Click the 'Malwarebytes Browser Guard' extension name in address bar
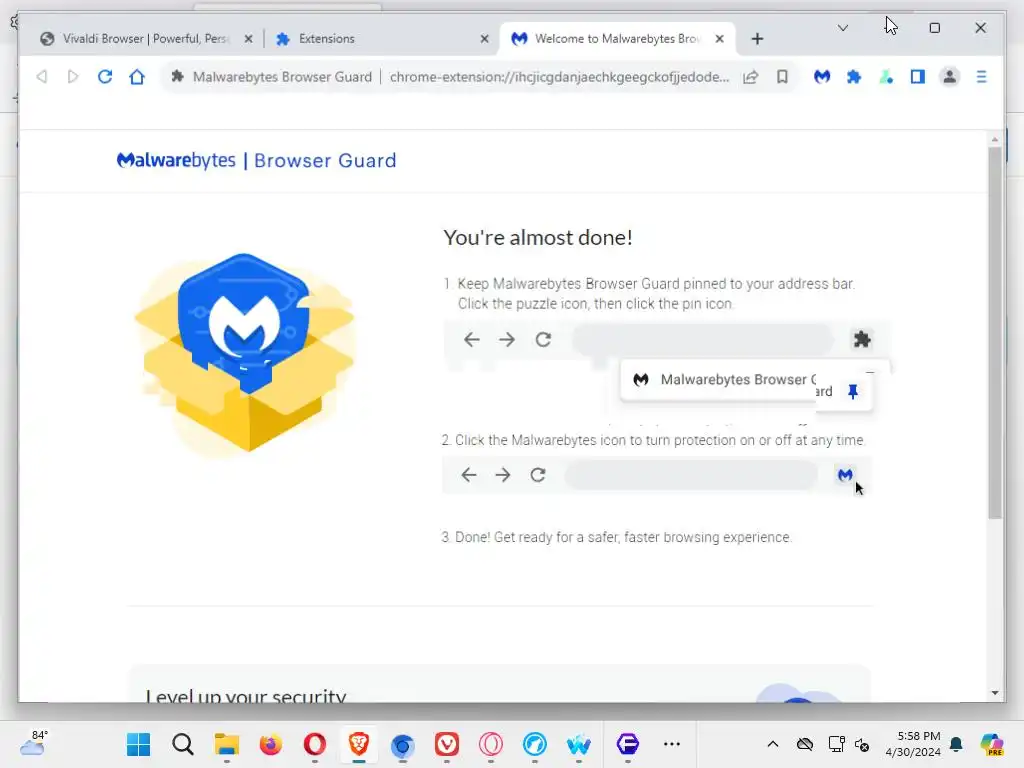Image resolution: width=1024 pixels, height=768 pixels. click(x=282, y=77)
